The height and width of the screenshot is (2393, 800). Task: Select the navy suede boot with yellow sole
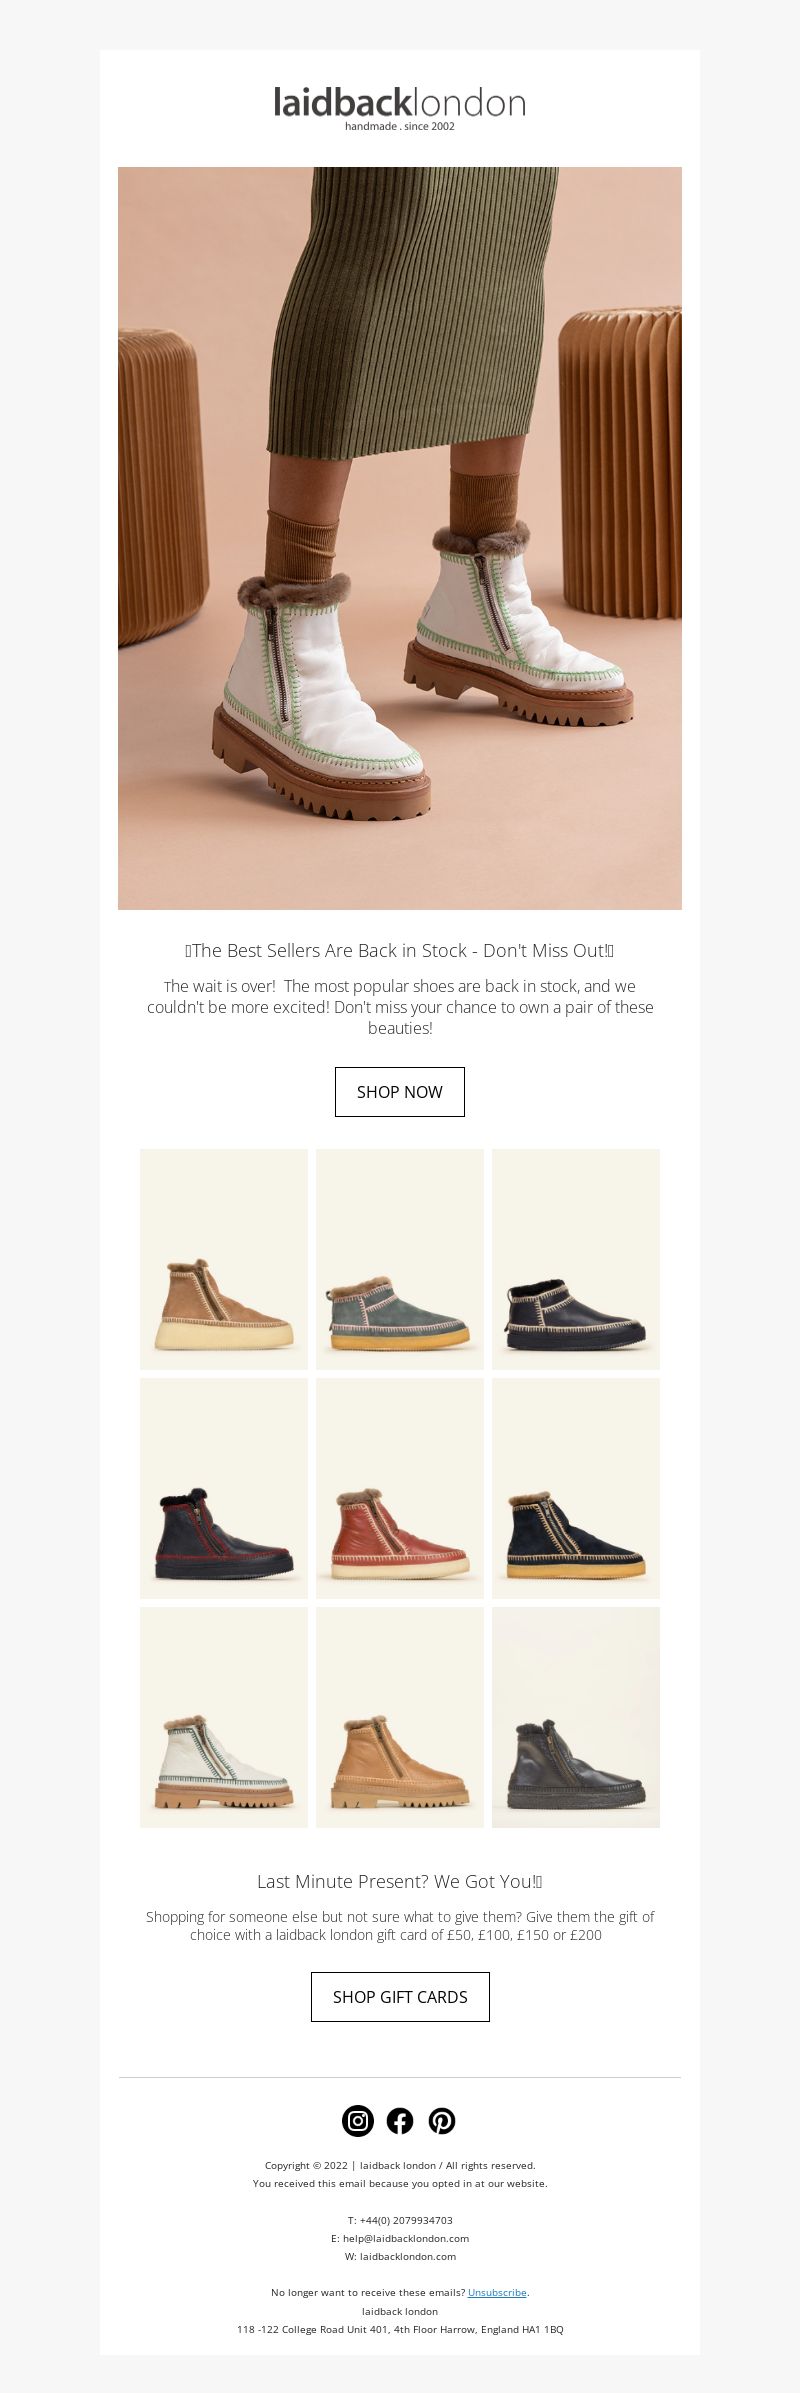click(x=576, y=1488)
